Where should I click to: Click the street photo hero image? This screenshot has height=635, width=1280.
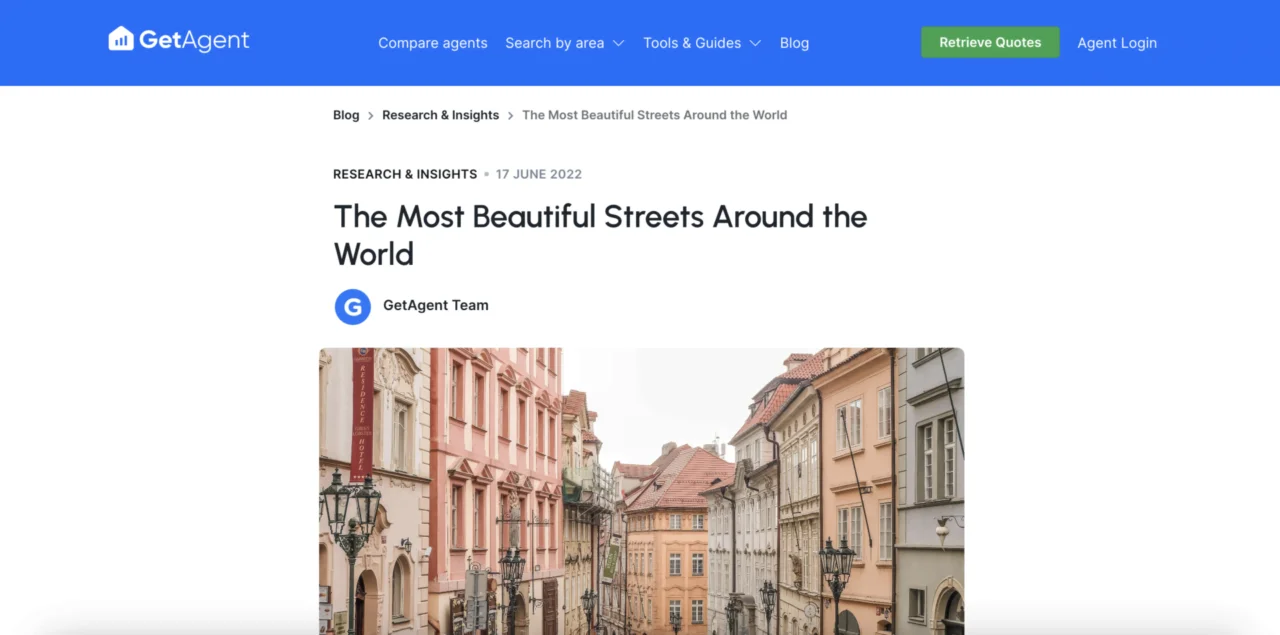(641, 490)
